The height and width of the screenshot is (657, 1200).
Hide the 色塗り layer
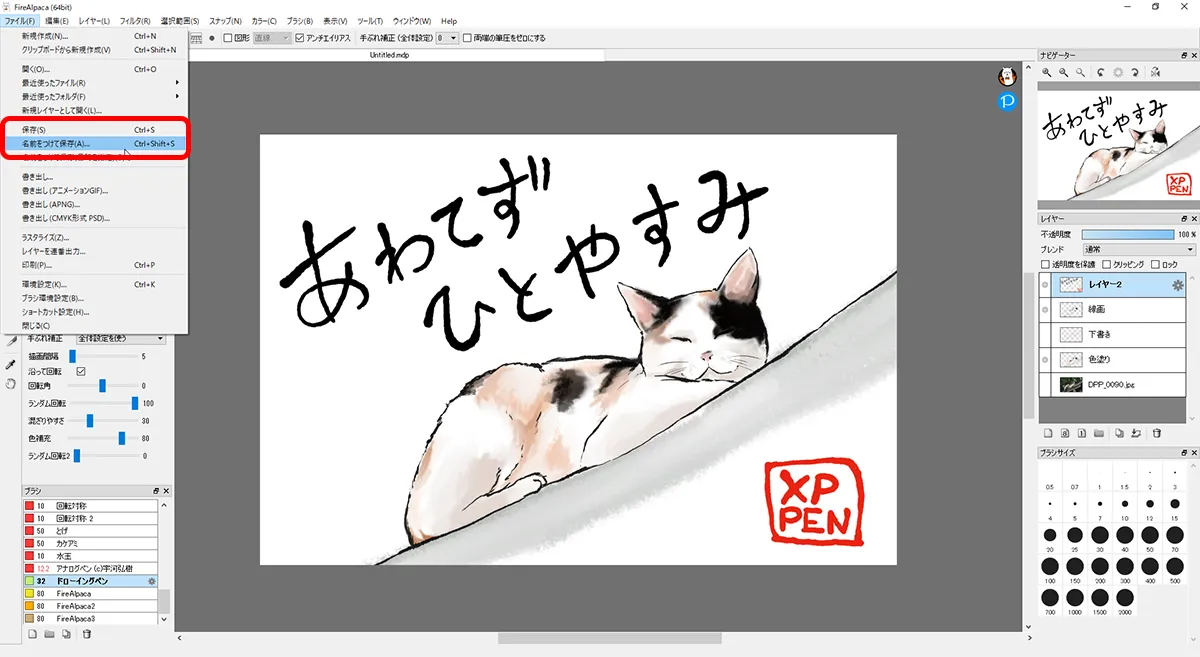(x=1046, y=359)
